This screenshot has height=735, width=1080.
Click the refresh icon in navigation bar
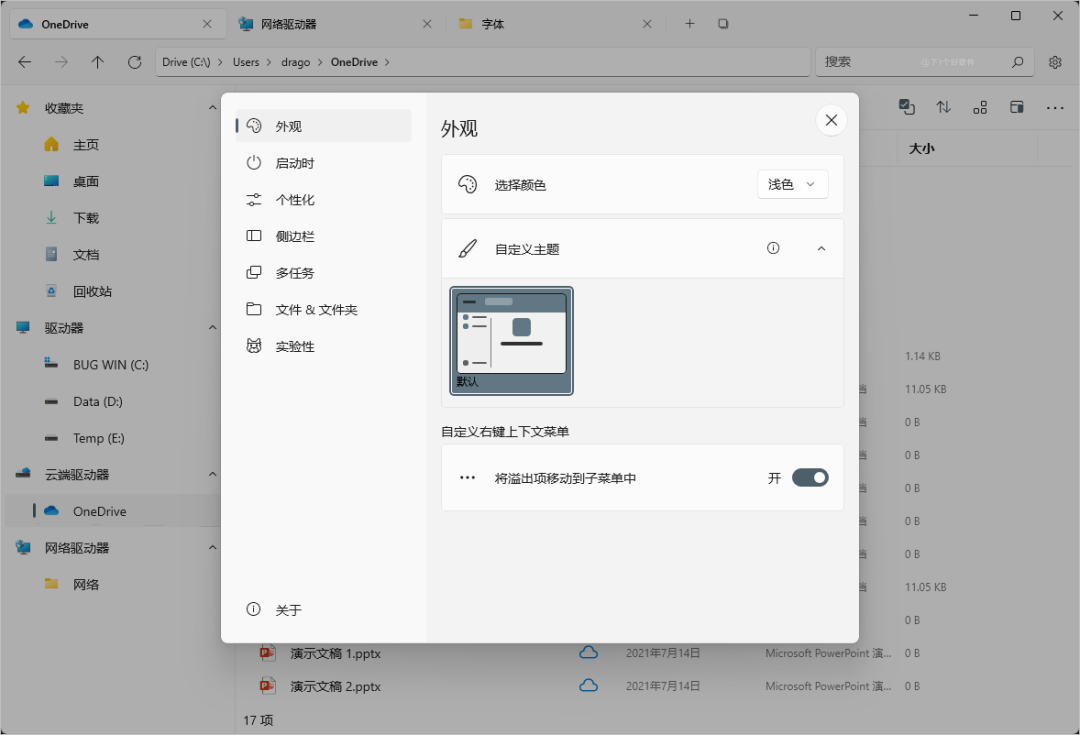[x=134, y=62]
